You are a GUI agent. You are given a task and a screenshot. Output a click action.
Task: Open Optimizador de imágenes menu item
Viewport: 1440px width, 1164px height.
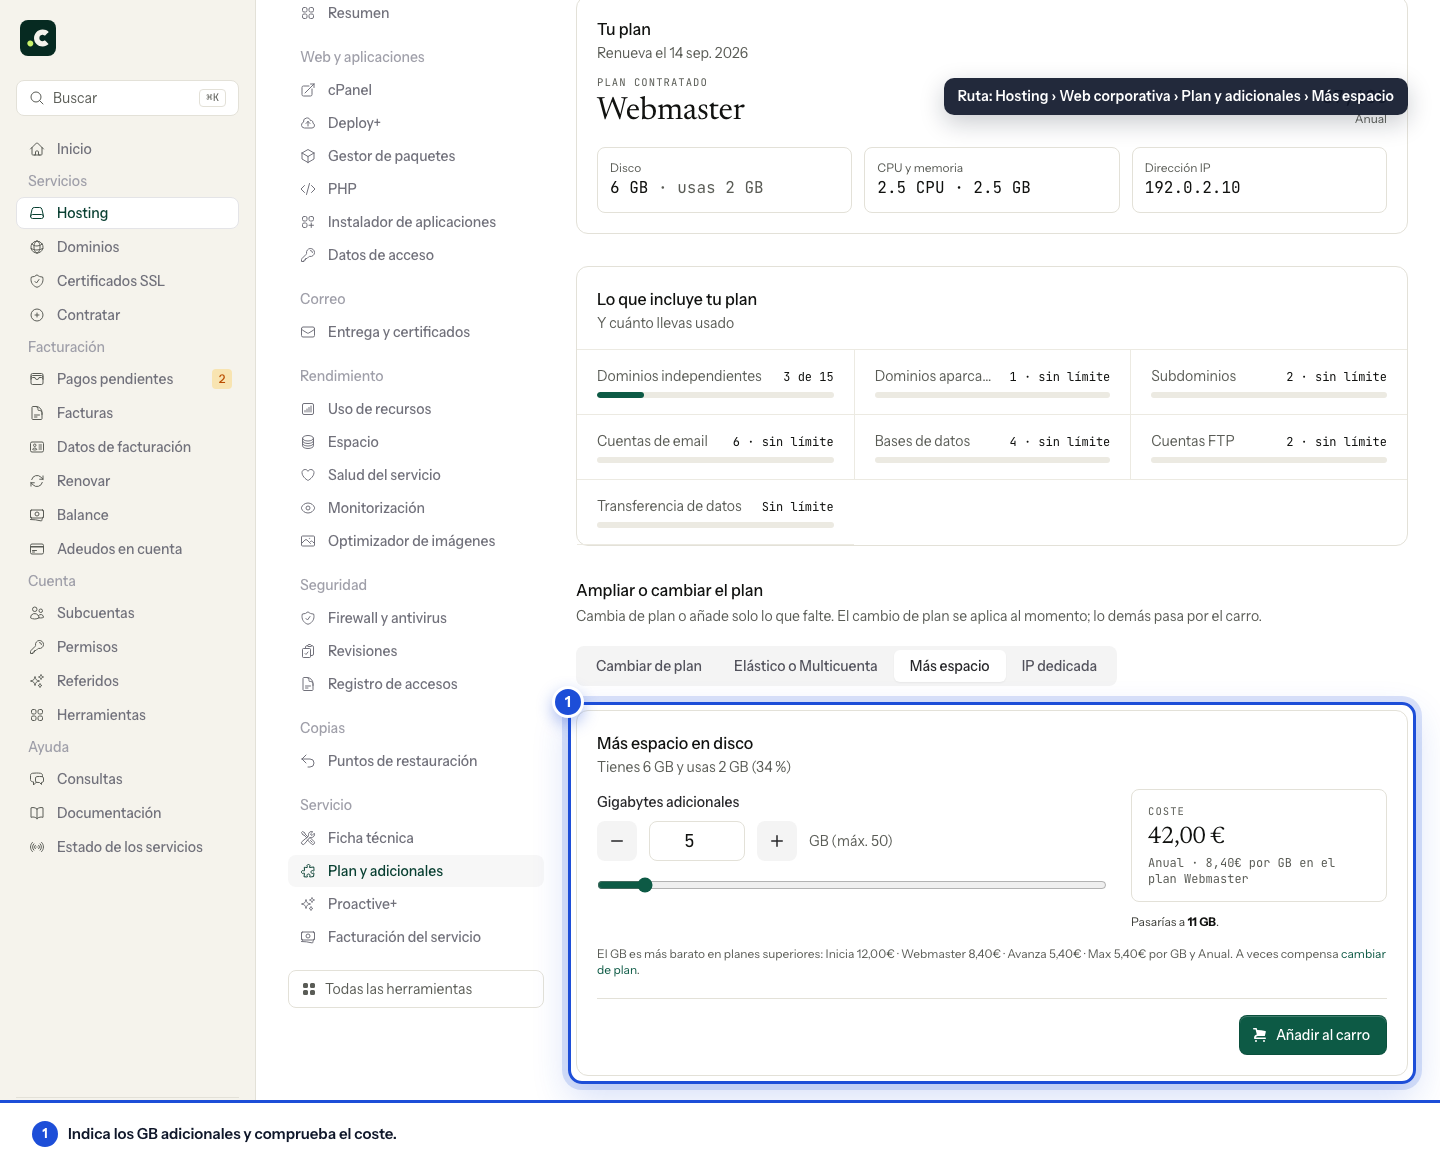(416, 541)
